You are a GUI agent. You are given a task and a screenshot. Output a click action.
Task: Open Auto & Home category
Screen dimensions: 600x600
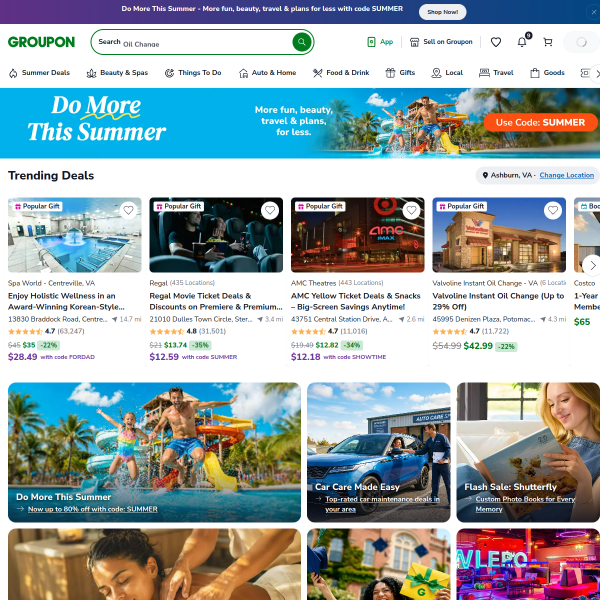coord(267,73)
